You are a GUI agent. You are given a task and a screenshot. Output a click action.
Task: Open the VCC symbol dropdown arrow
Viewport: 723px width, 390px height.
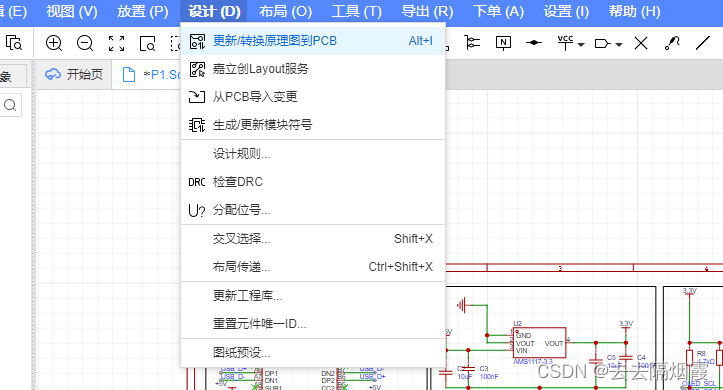pyautogui.click(x=581, y=45)
